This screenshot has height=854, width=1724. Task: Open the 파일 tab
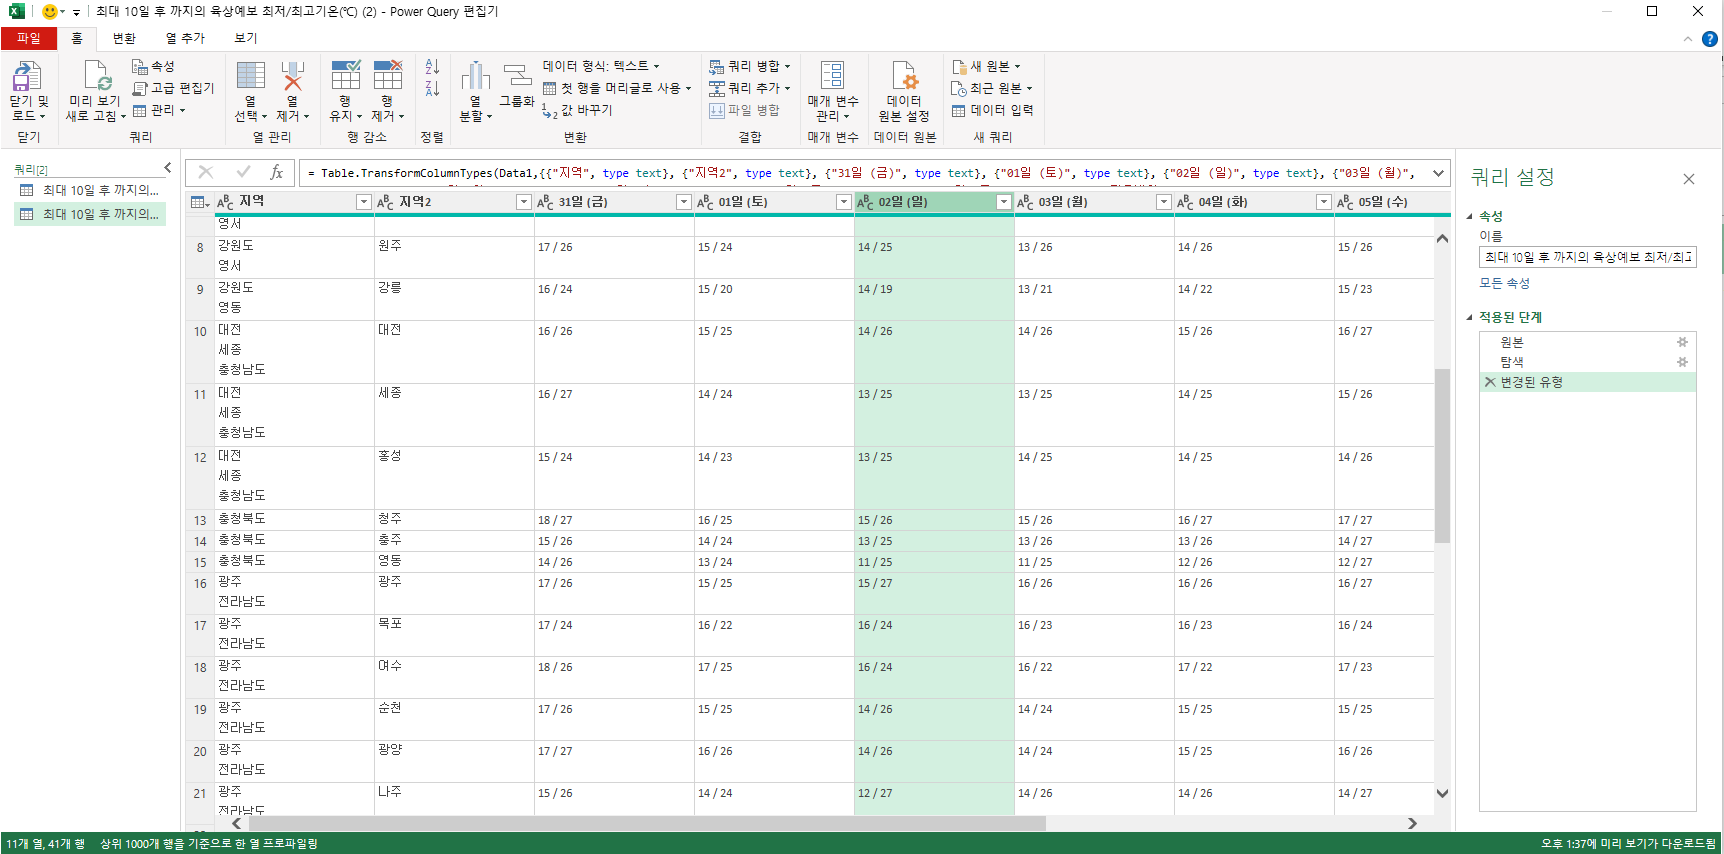[x=29, y=38]
